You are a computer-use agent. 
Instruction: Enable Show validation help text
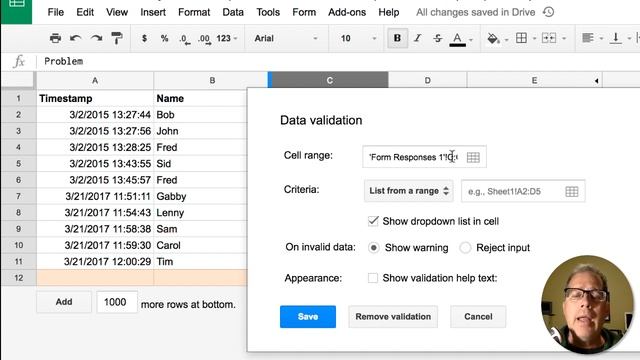pos(373,278)
